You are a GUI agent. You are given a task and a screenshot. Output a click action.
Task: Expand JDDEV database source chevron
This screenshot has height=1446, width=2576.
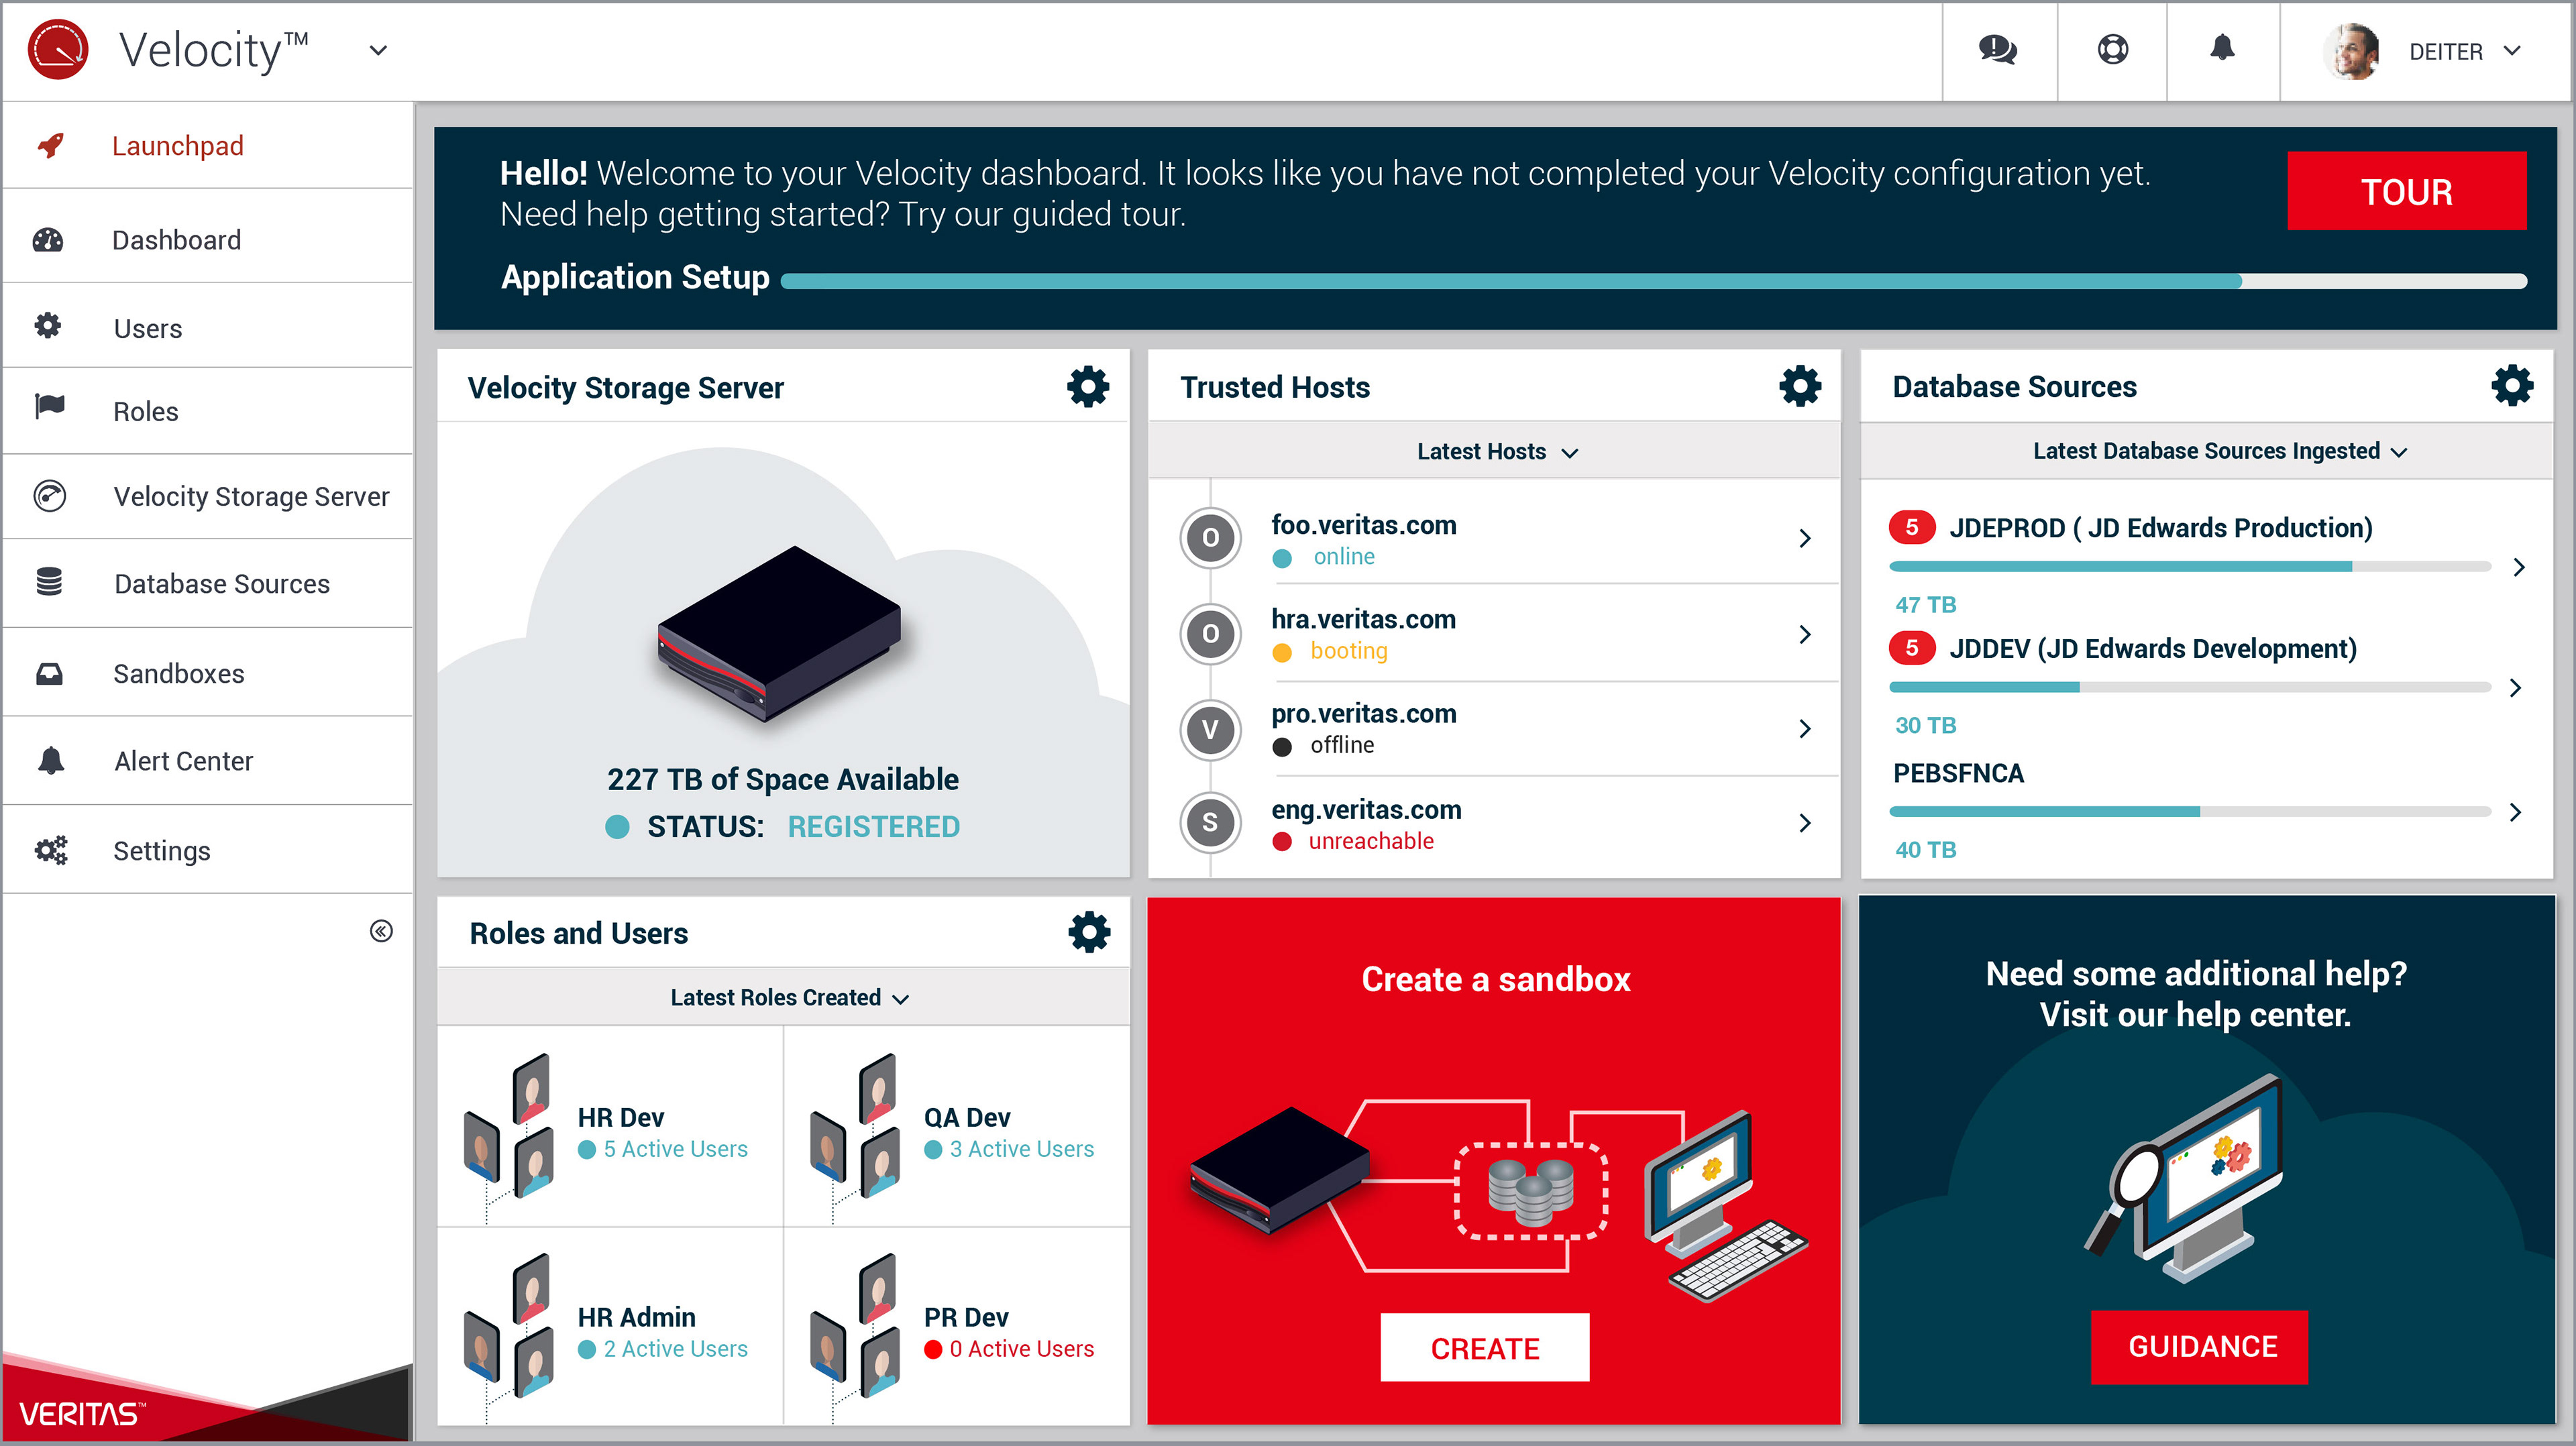[2516, 689]
